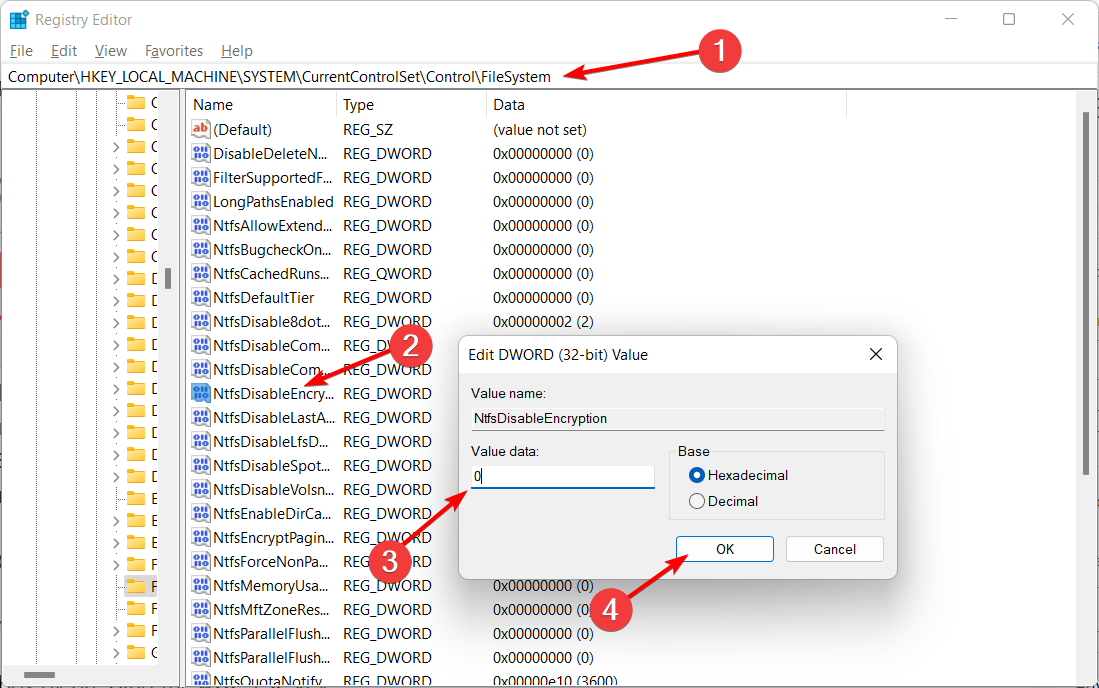Open the Help menu
Screen dimensions: 1099x688
click(236, 50)
